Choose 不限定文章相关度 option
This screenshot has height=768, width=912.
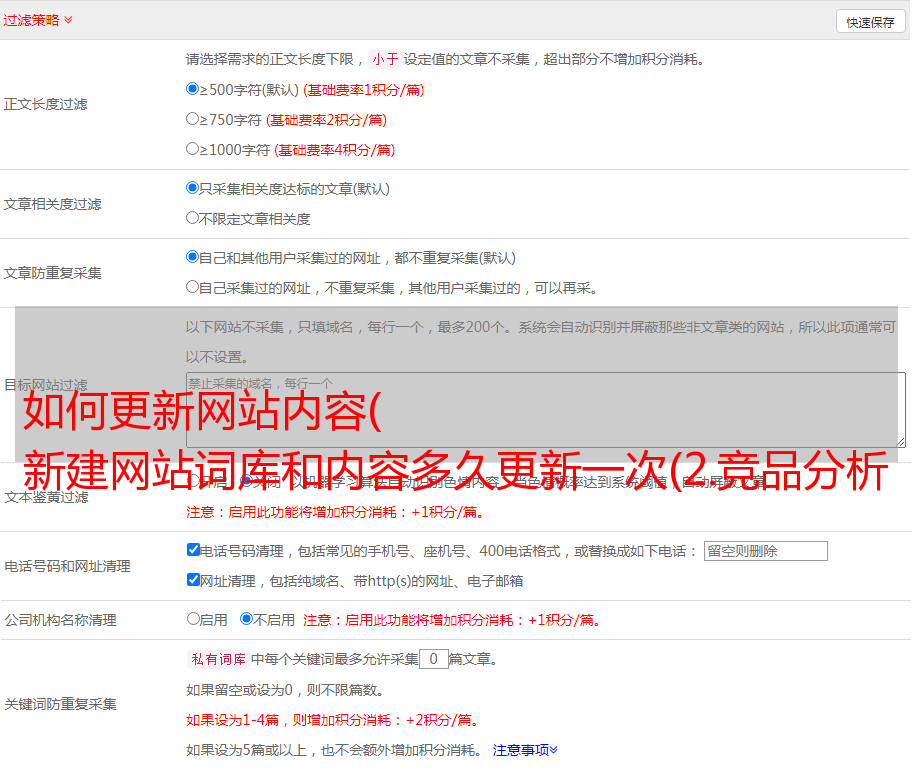coord(193,218)
